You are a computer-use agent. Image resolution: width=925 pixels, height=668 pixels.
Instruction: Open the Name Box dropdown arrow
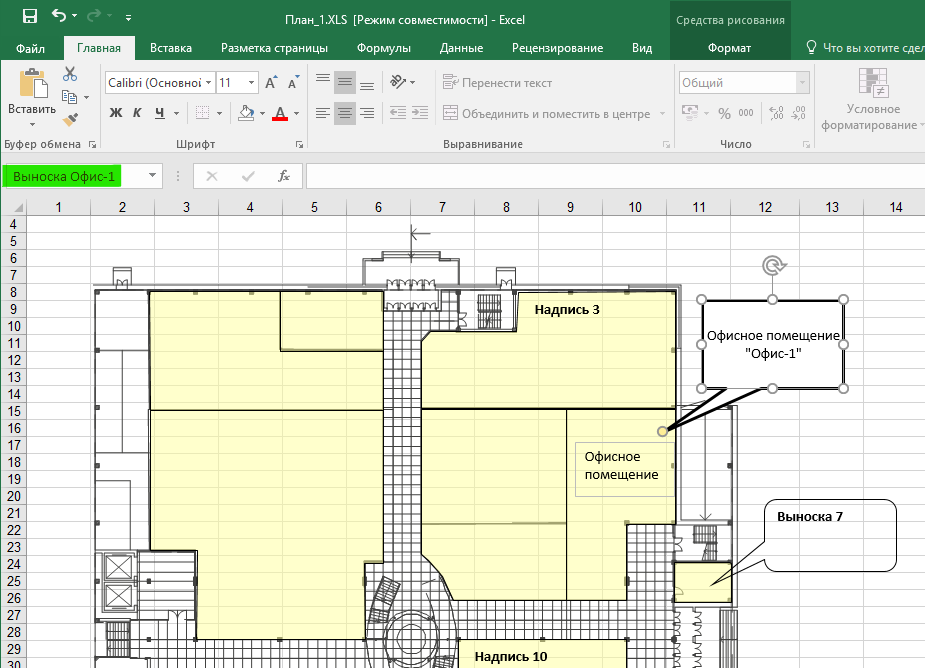153,176
